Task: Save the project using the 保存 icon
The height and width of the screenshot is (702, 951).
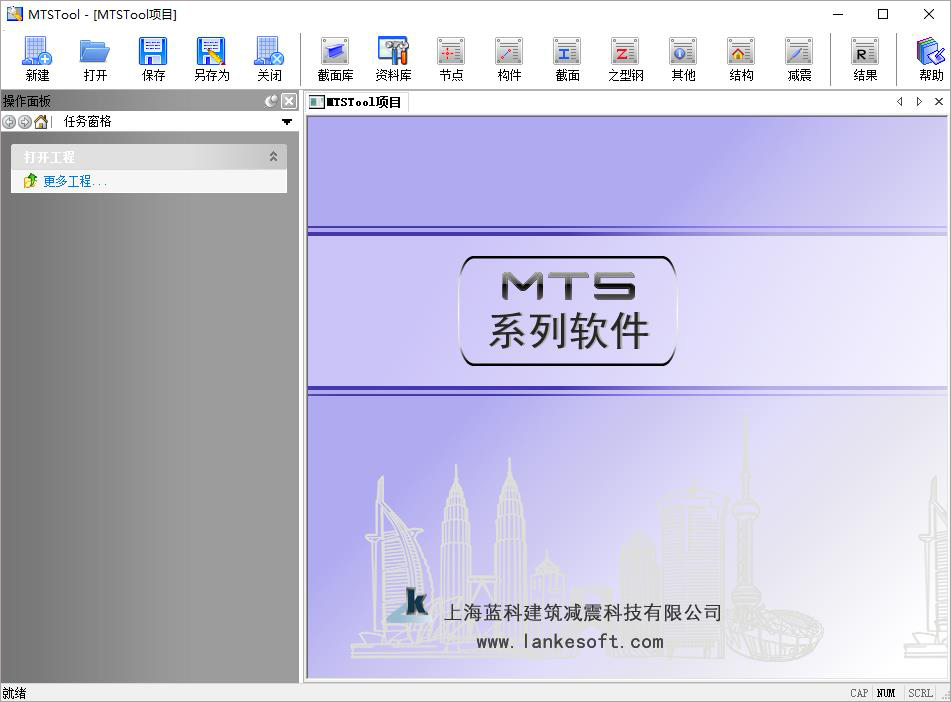Action: coord(153,59)
